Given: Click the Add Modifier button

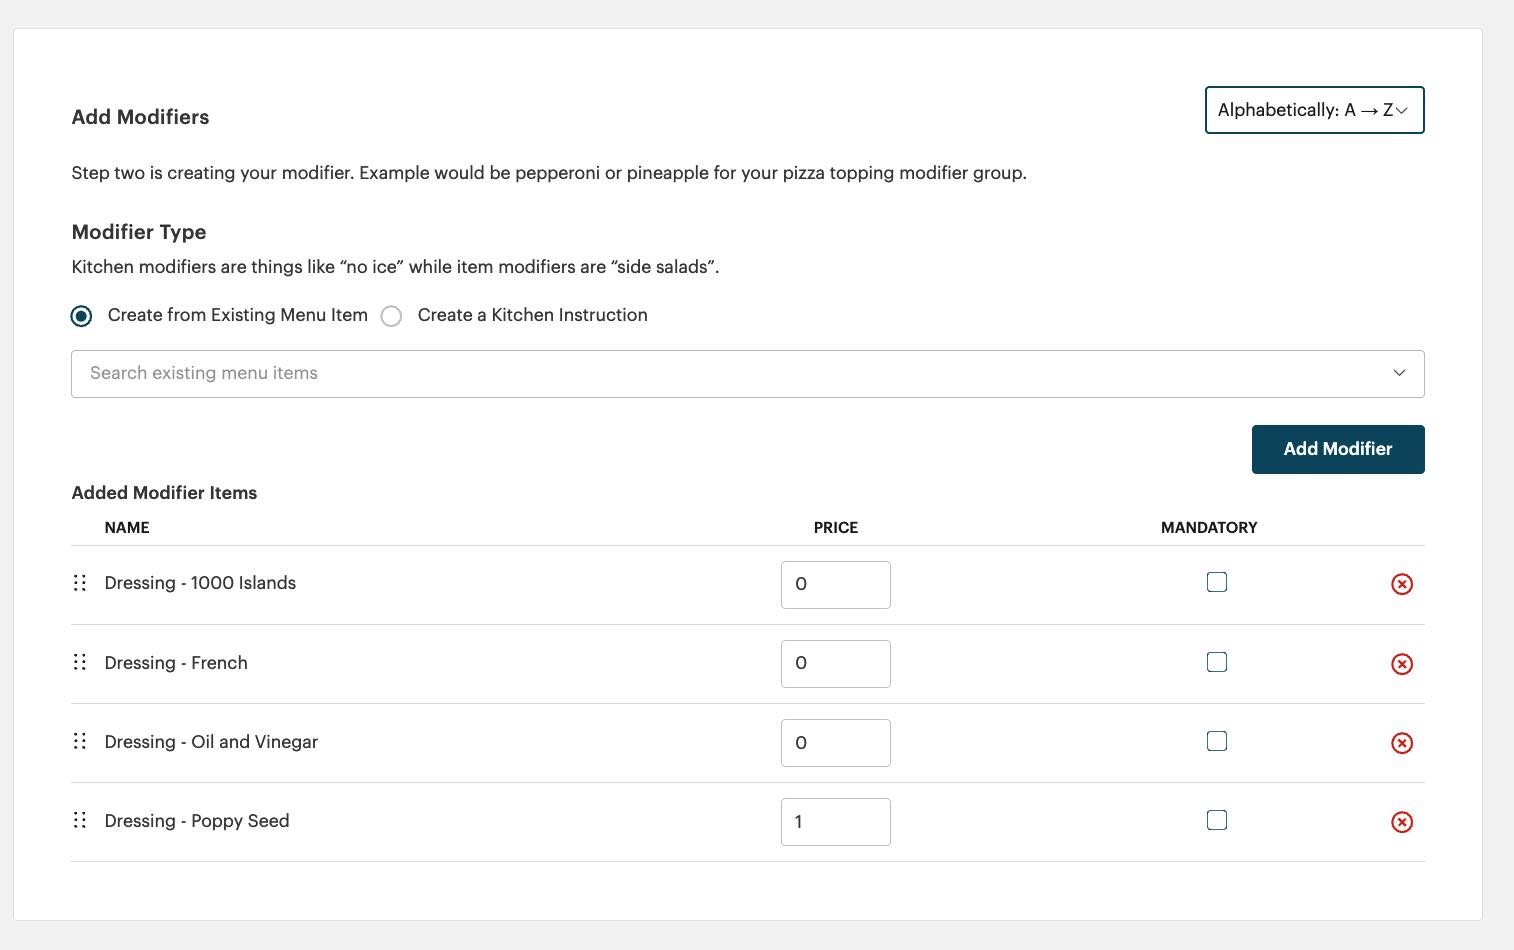Looking at the screenshot, I should [1338, 449].
